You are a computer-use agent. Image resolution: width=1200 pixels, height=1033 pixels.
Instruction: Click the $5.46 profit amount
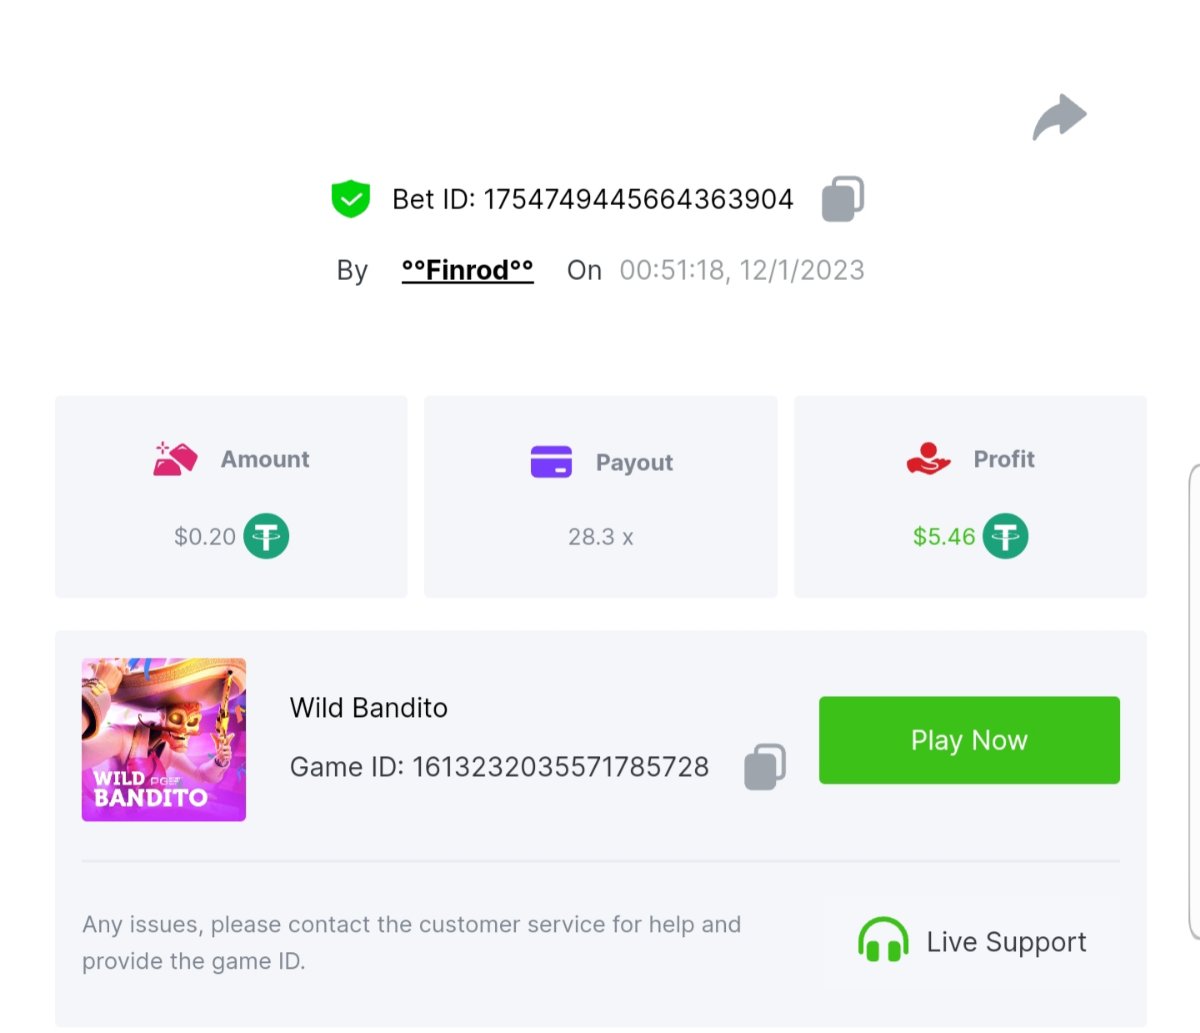[943, 537]
